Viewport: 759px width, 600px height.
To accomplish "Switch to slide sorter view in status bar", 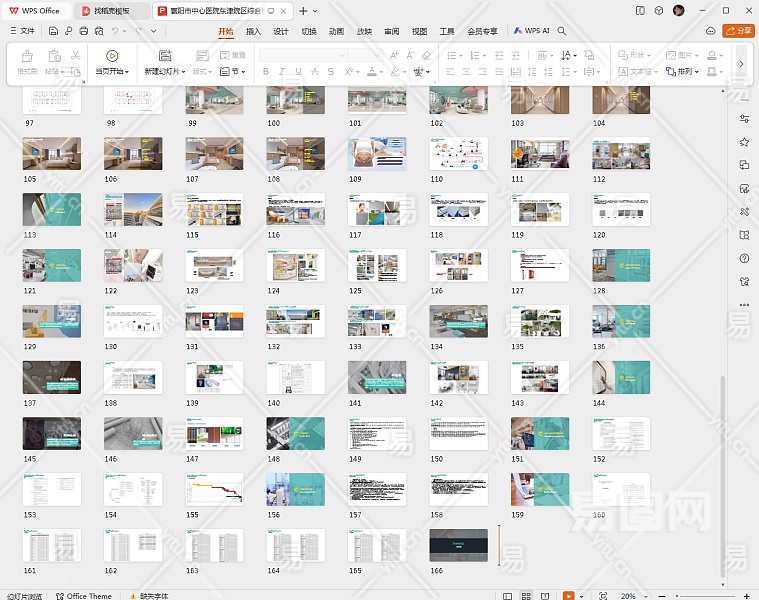I will point(526,596).
